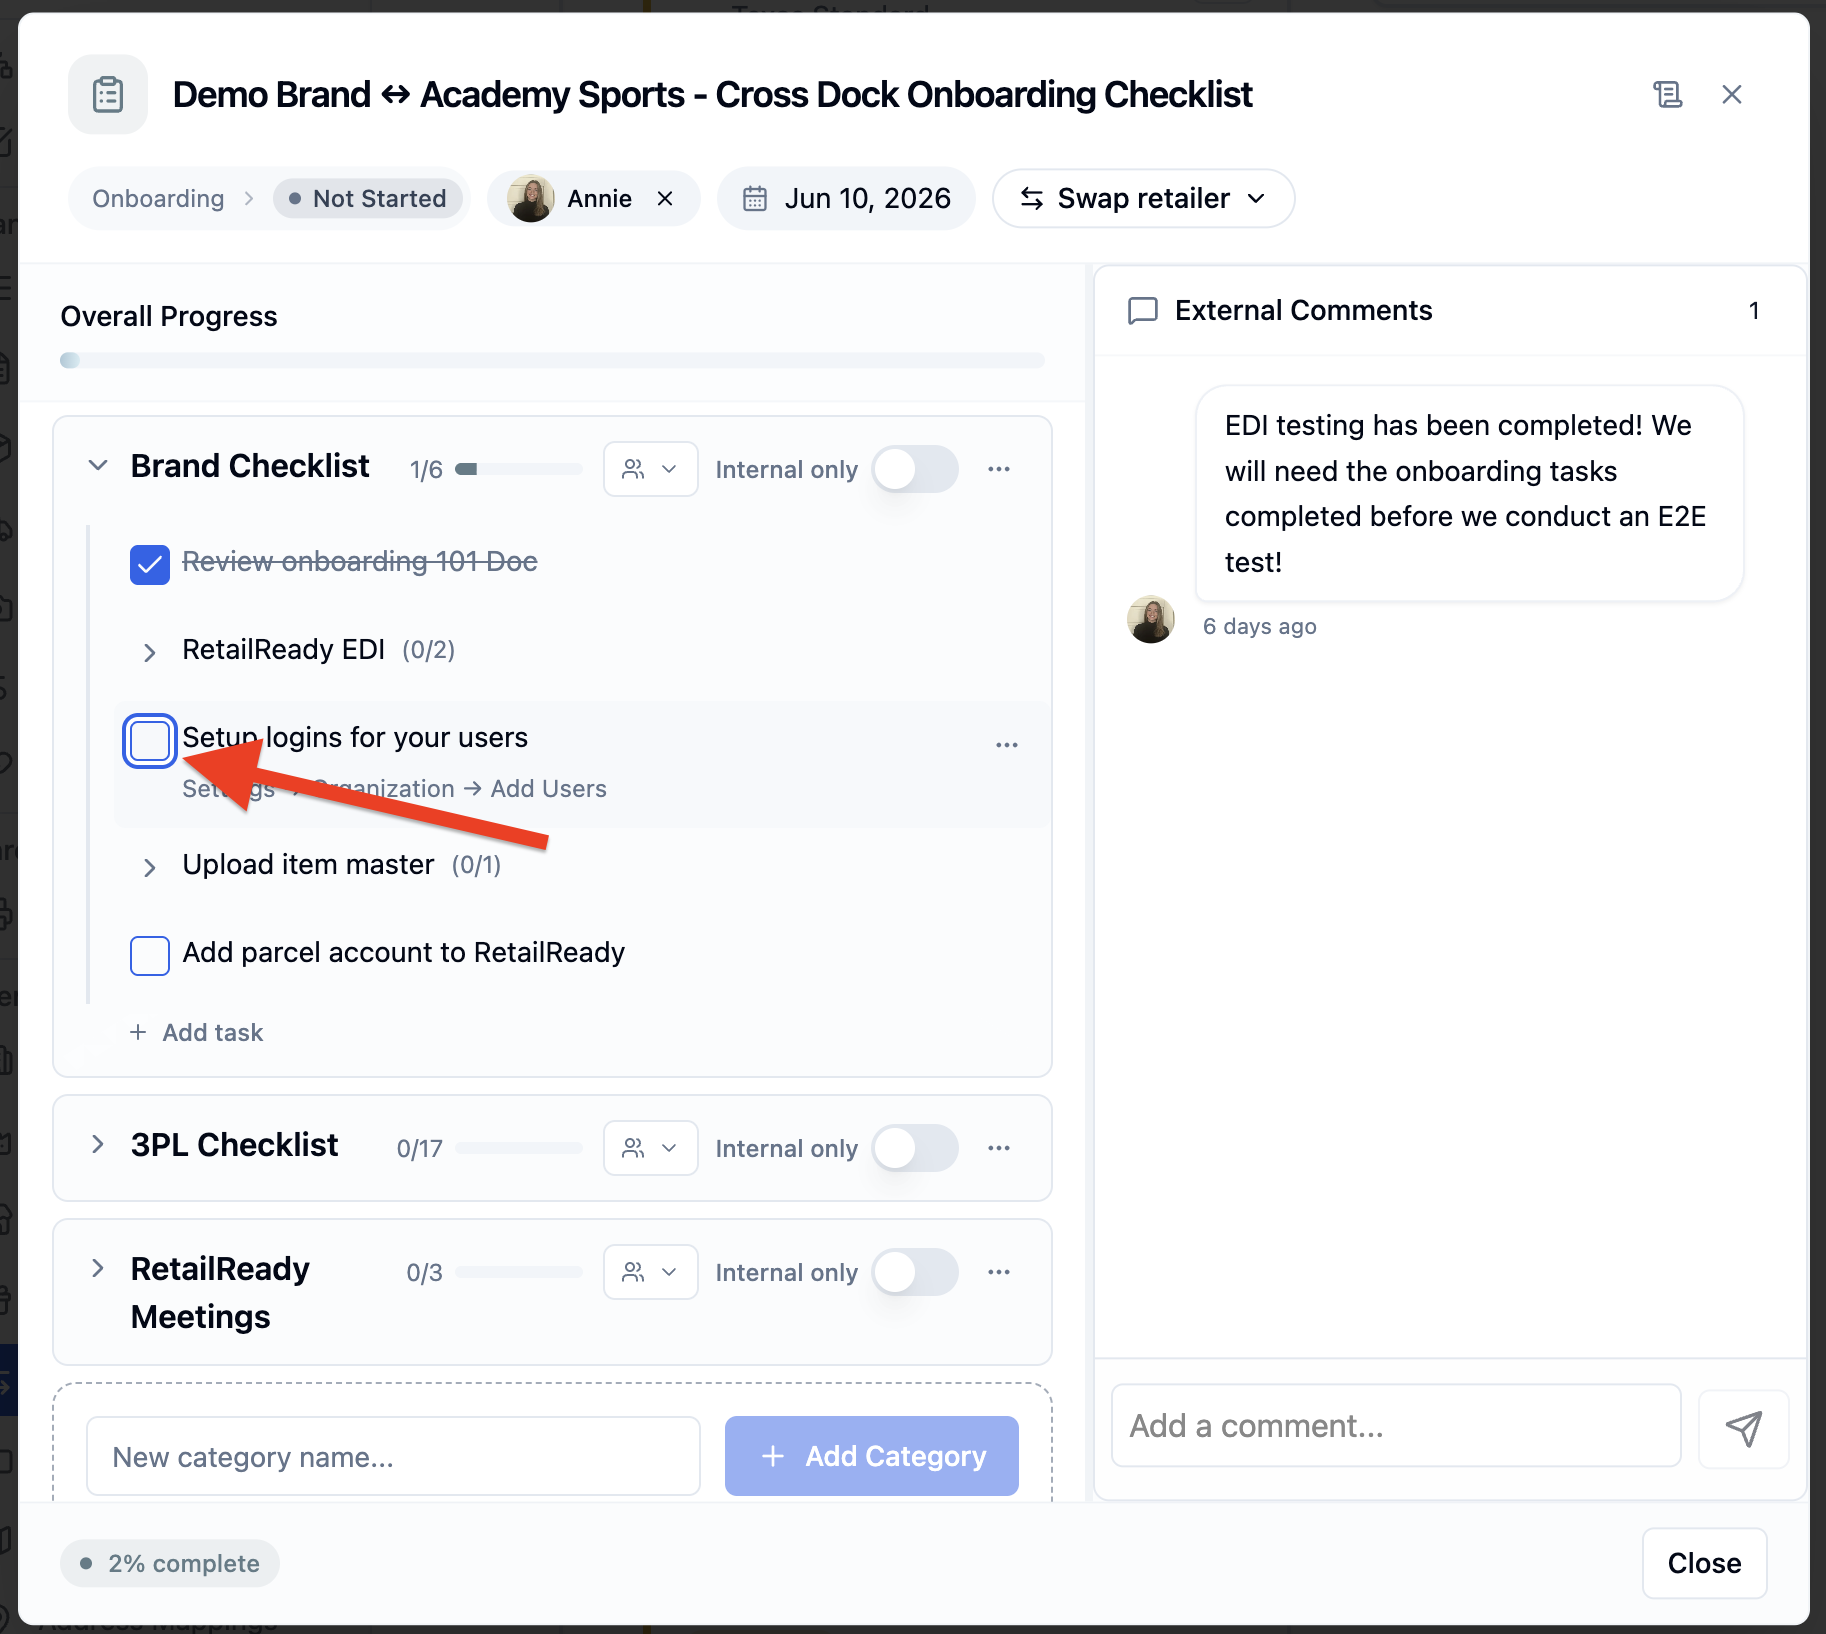The width and height of the screenshot is (1826, 1634).
Task: Uncheck Review onboarding 101 Doc checkbox
Action: [x=150, y=564]
